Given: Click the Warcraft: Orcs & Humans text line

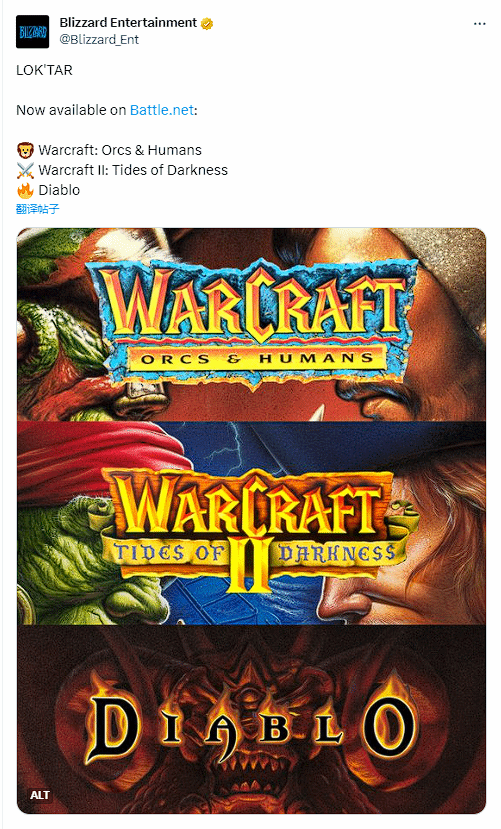Looking at the screenshot, I should pos(120,150).
